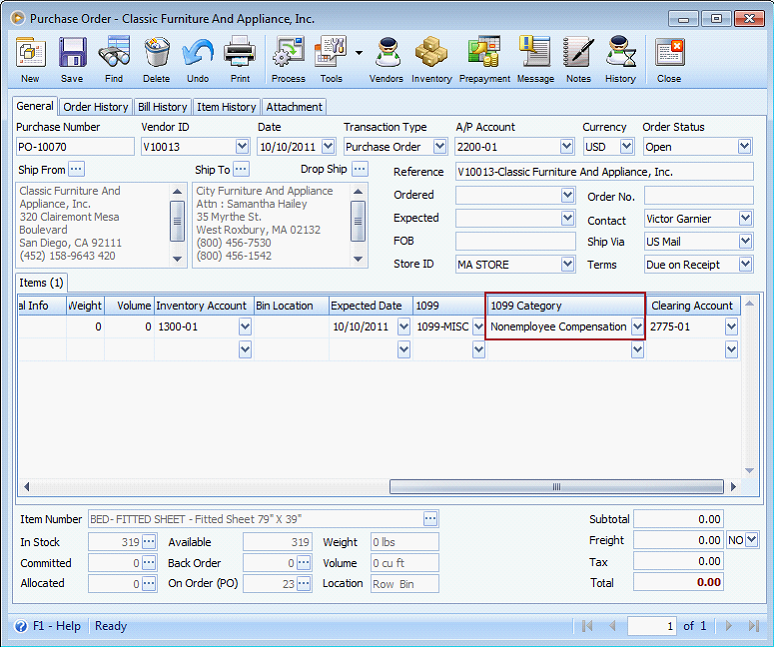Expand the Transaction Type dropdown
Screen dimensions: 775x648
point(439,147)
